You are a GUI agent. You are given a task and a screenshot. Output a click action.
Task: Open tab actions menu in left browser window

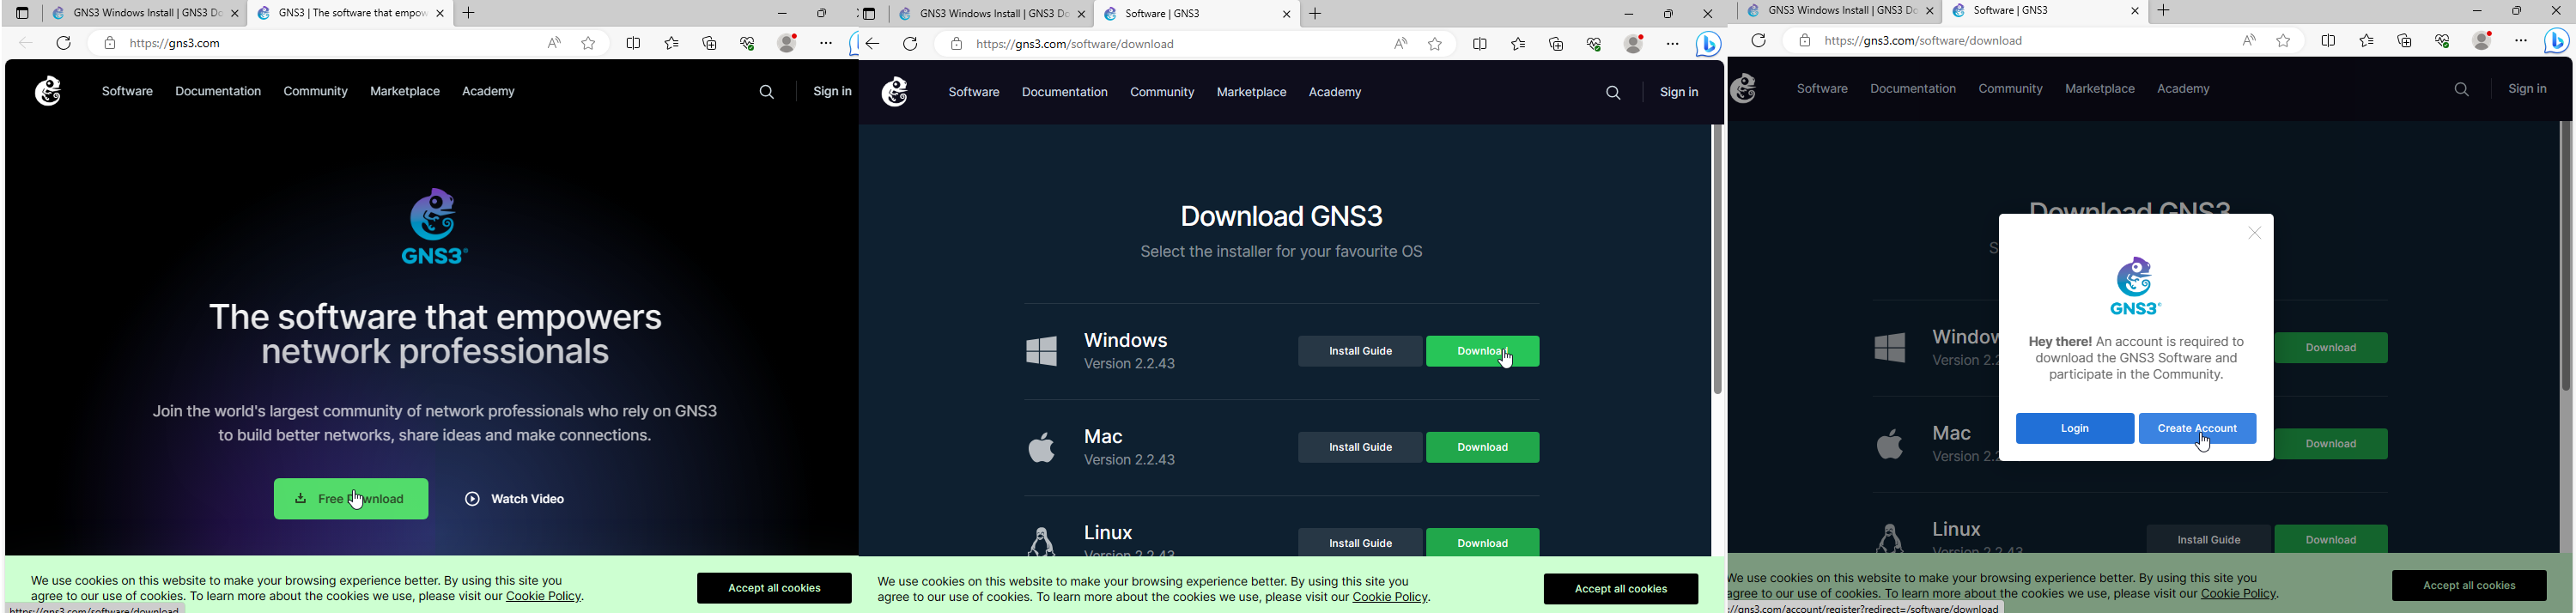22,14
